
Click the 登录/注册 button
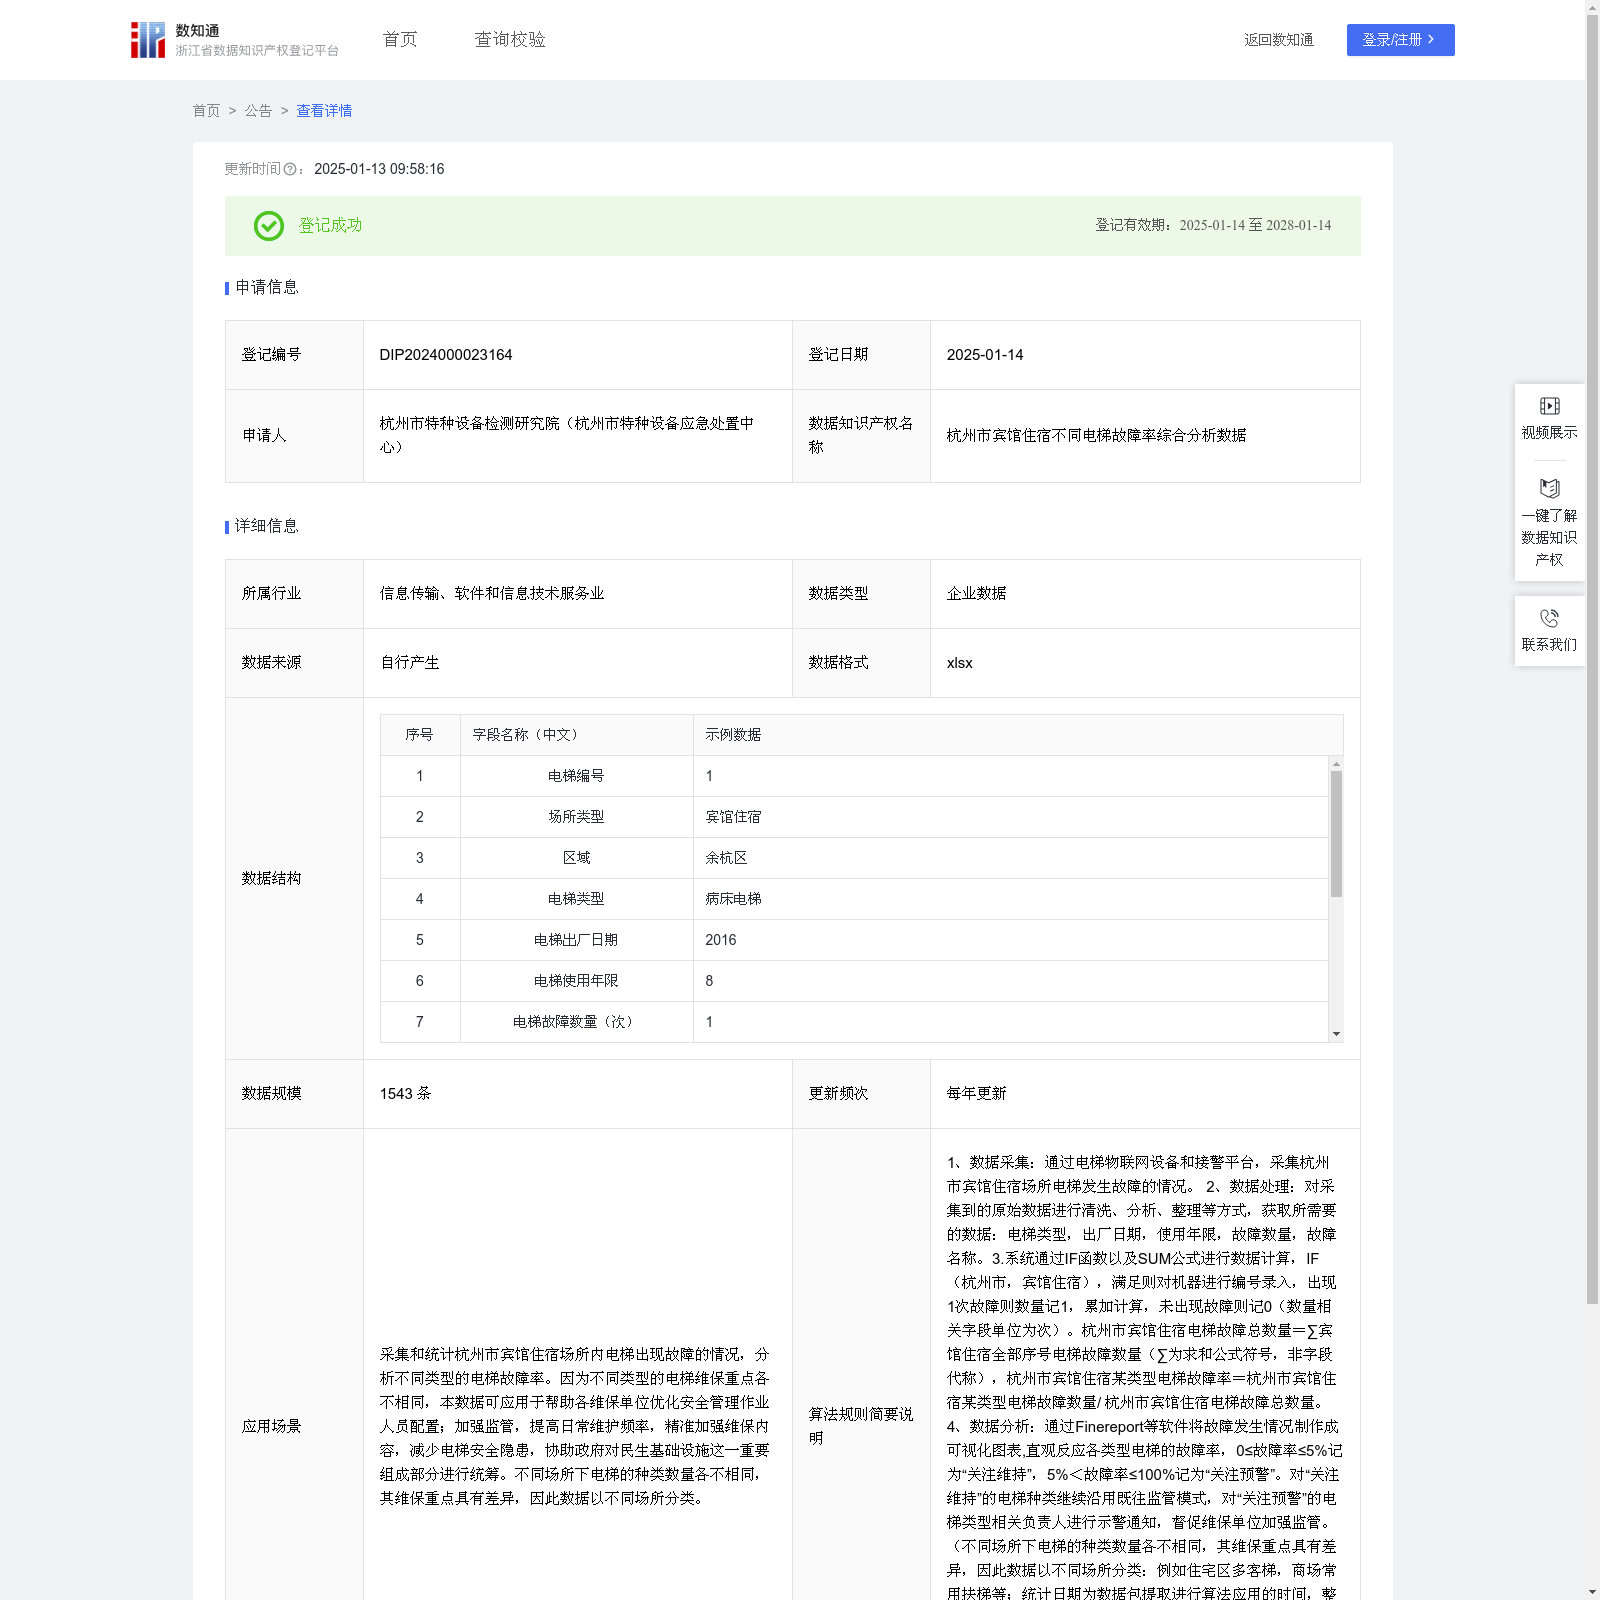point(1400,40)
